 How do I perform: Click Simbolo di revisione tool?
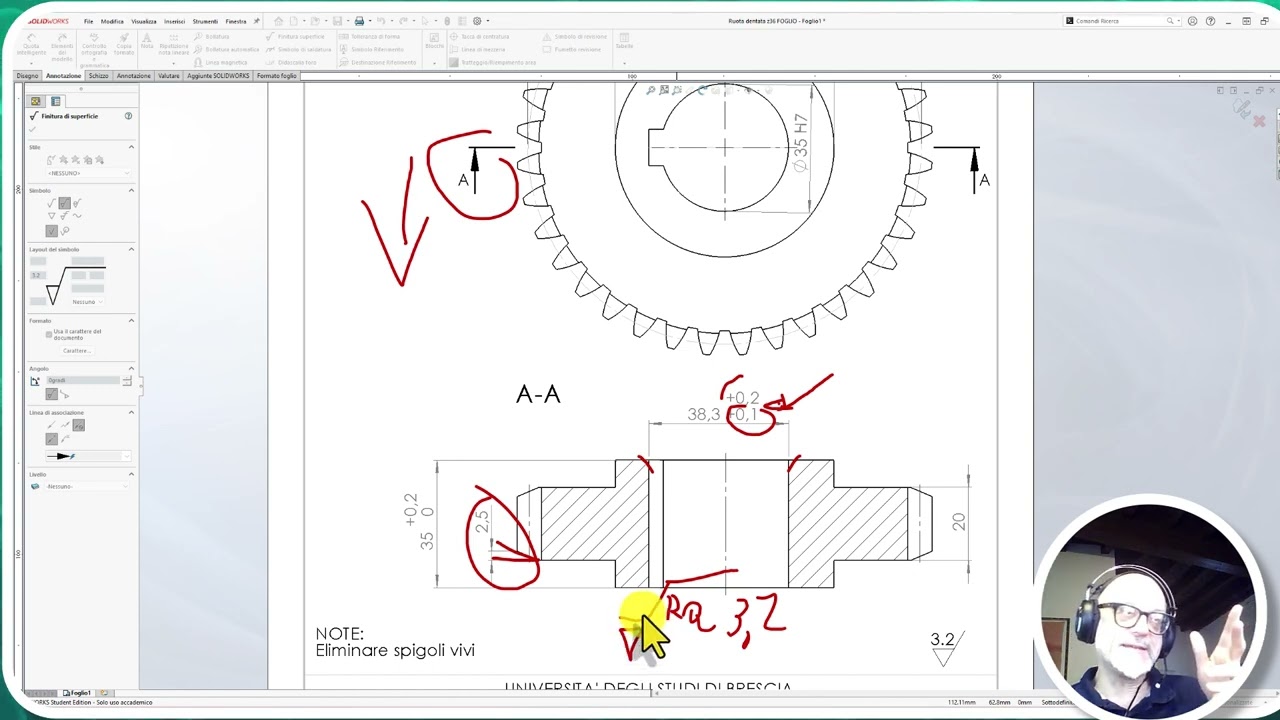575,37
